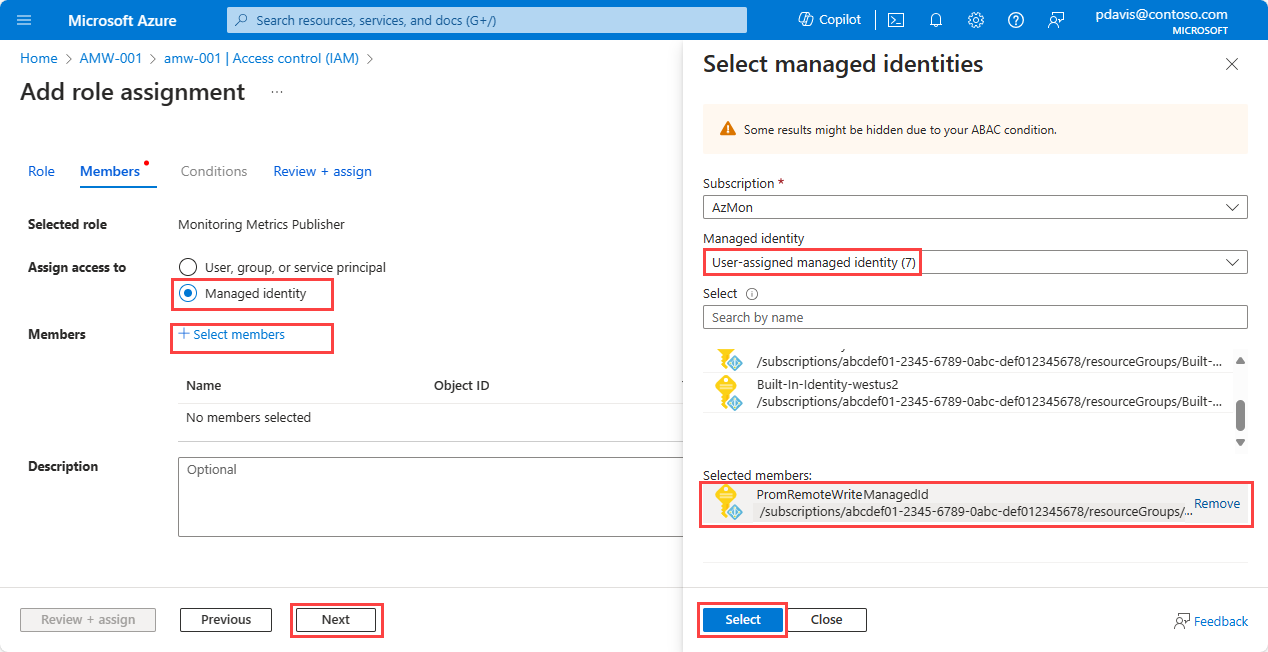The width and height of the screenshot is (1268, 652).
Task: Open the portal settings gear
Action: 976,20
